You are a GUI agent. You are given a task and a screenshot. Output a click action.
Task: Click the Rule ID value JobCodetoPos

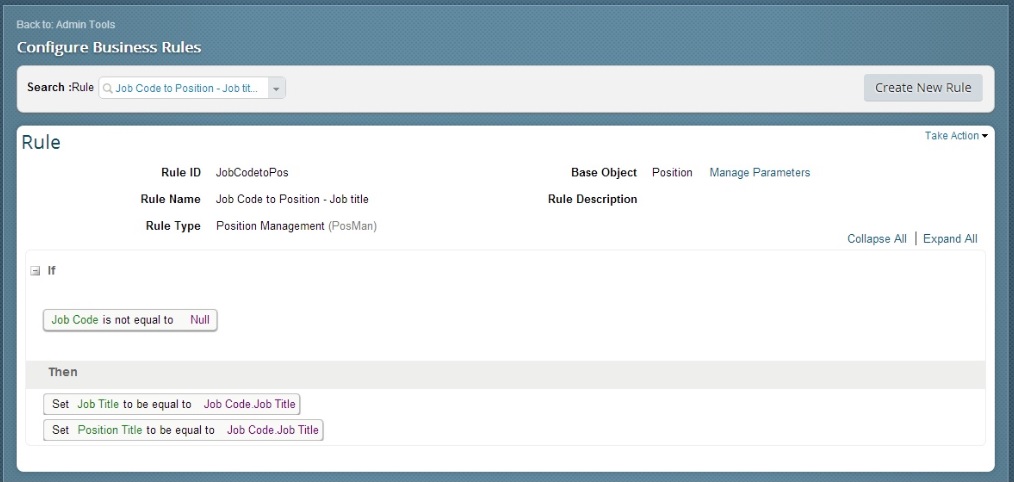tap(252, 173)
